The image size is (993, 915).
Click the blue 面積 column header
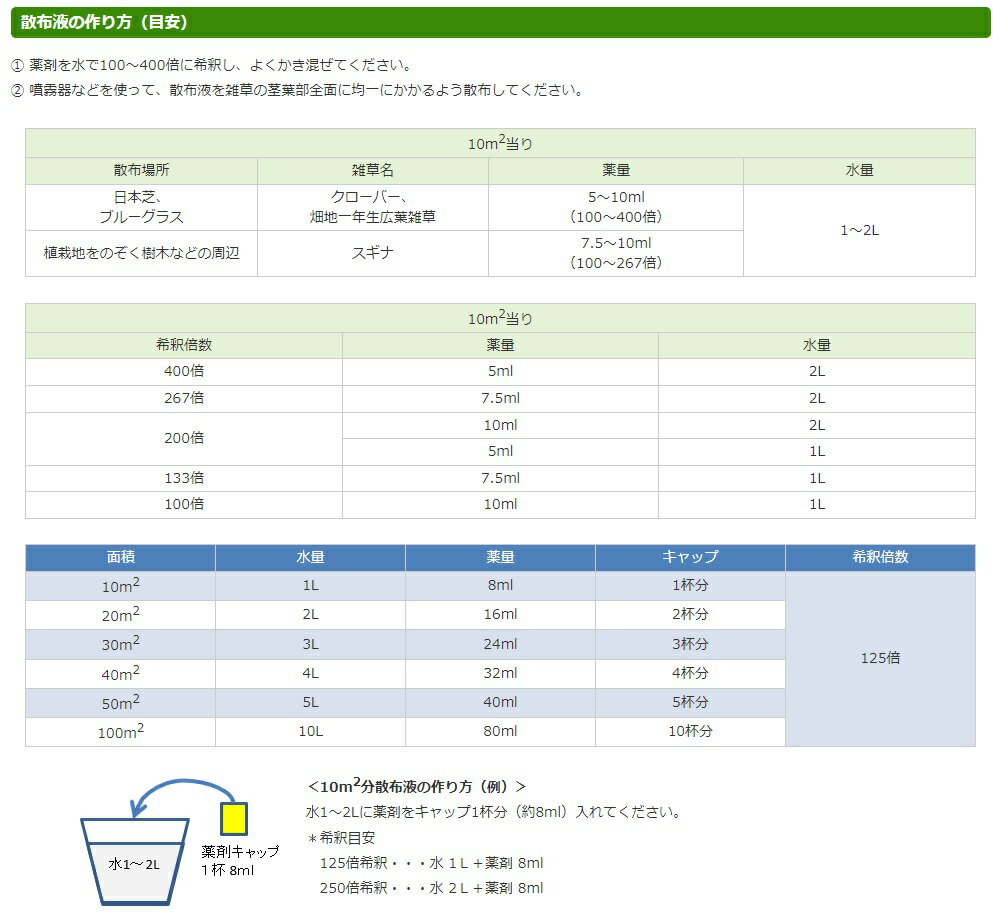120,557
